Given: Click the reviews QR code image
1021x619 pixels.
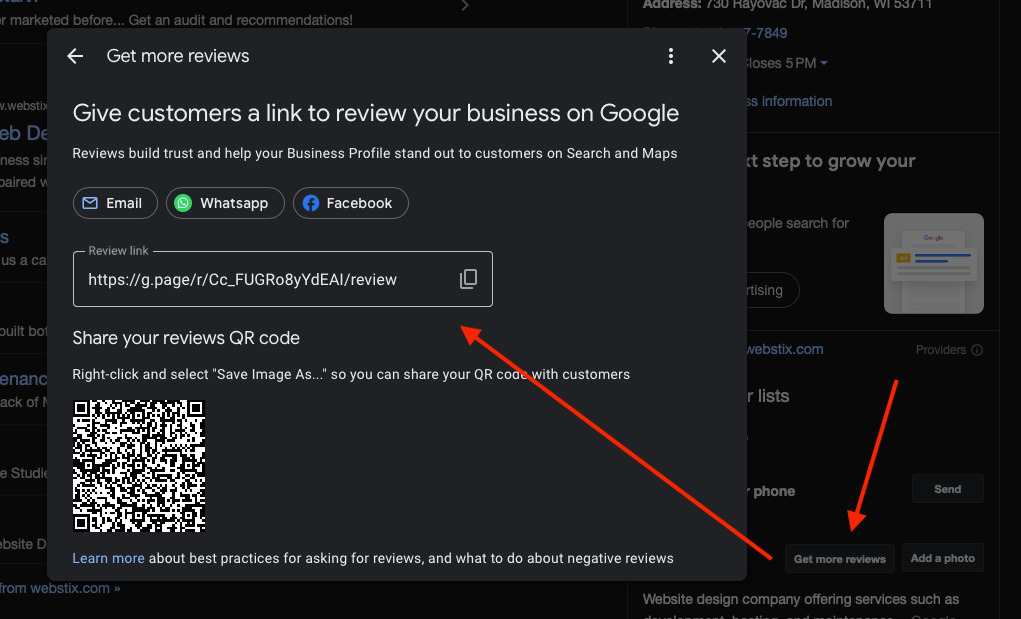Looking at the screenshot, I should pos(138,466).
